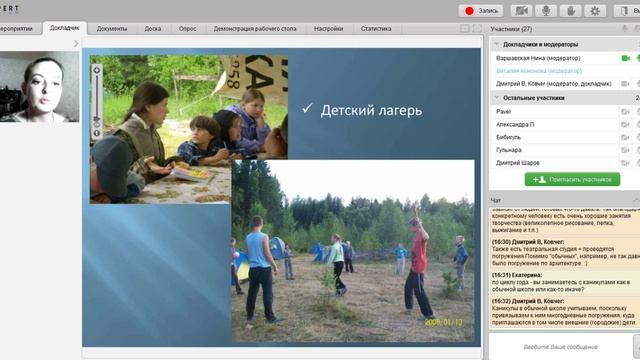
Task: Select participant Бибигуль
Action: point(508,138)
